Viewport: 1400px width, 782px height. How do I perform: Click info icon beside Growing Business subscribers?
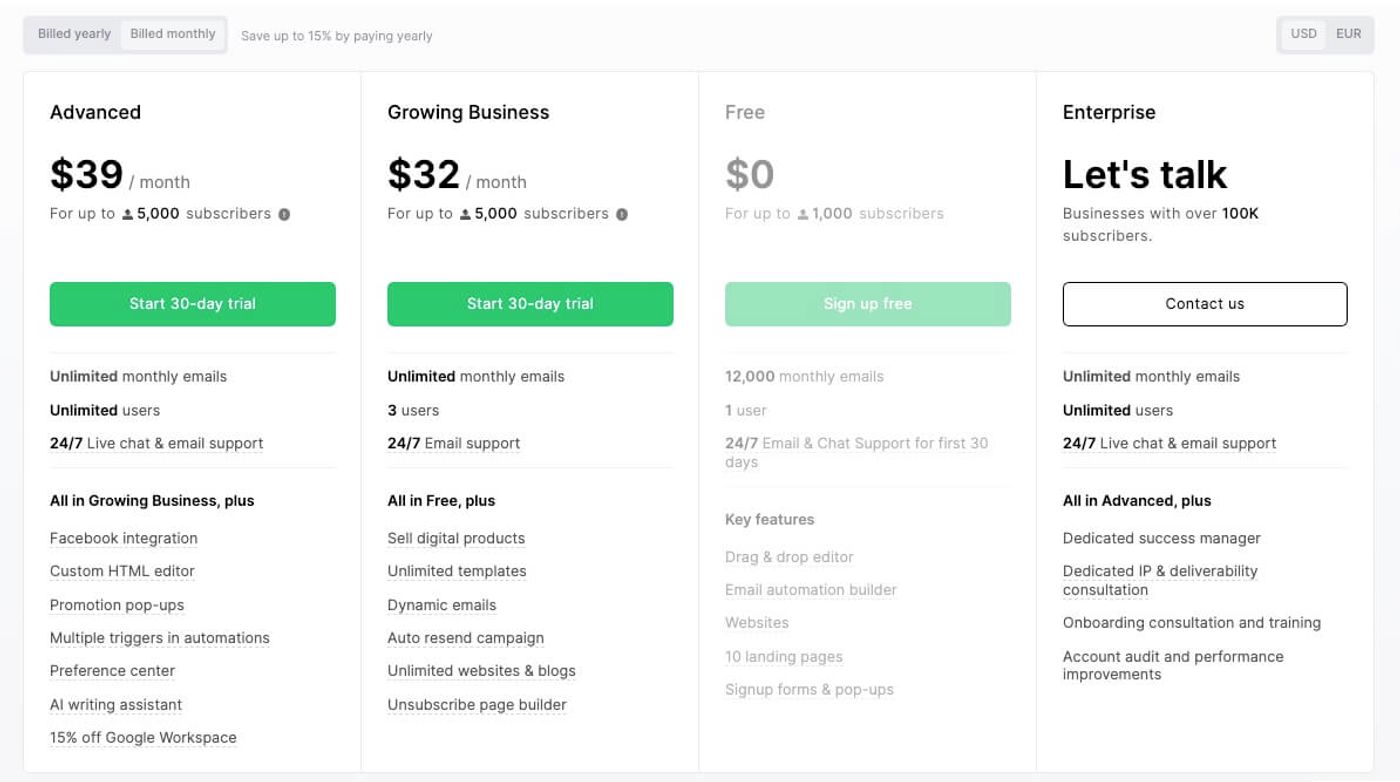tap(622, 214)
